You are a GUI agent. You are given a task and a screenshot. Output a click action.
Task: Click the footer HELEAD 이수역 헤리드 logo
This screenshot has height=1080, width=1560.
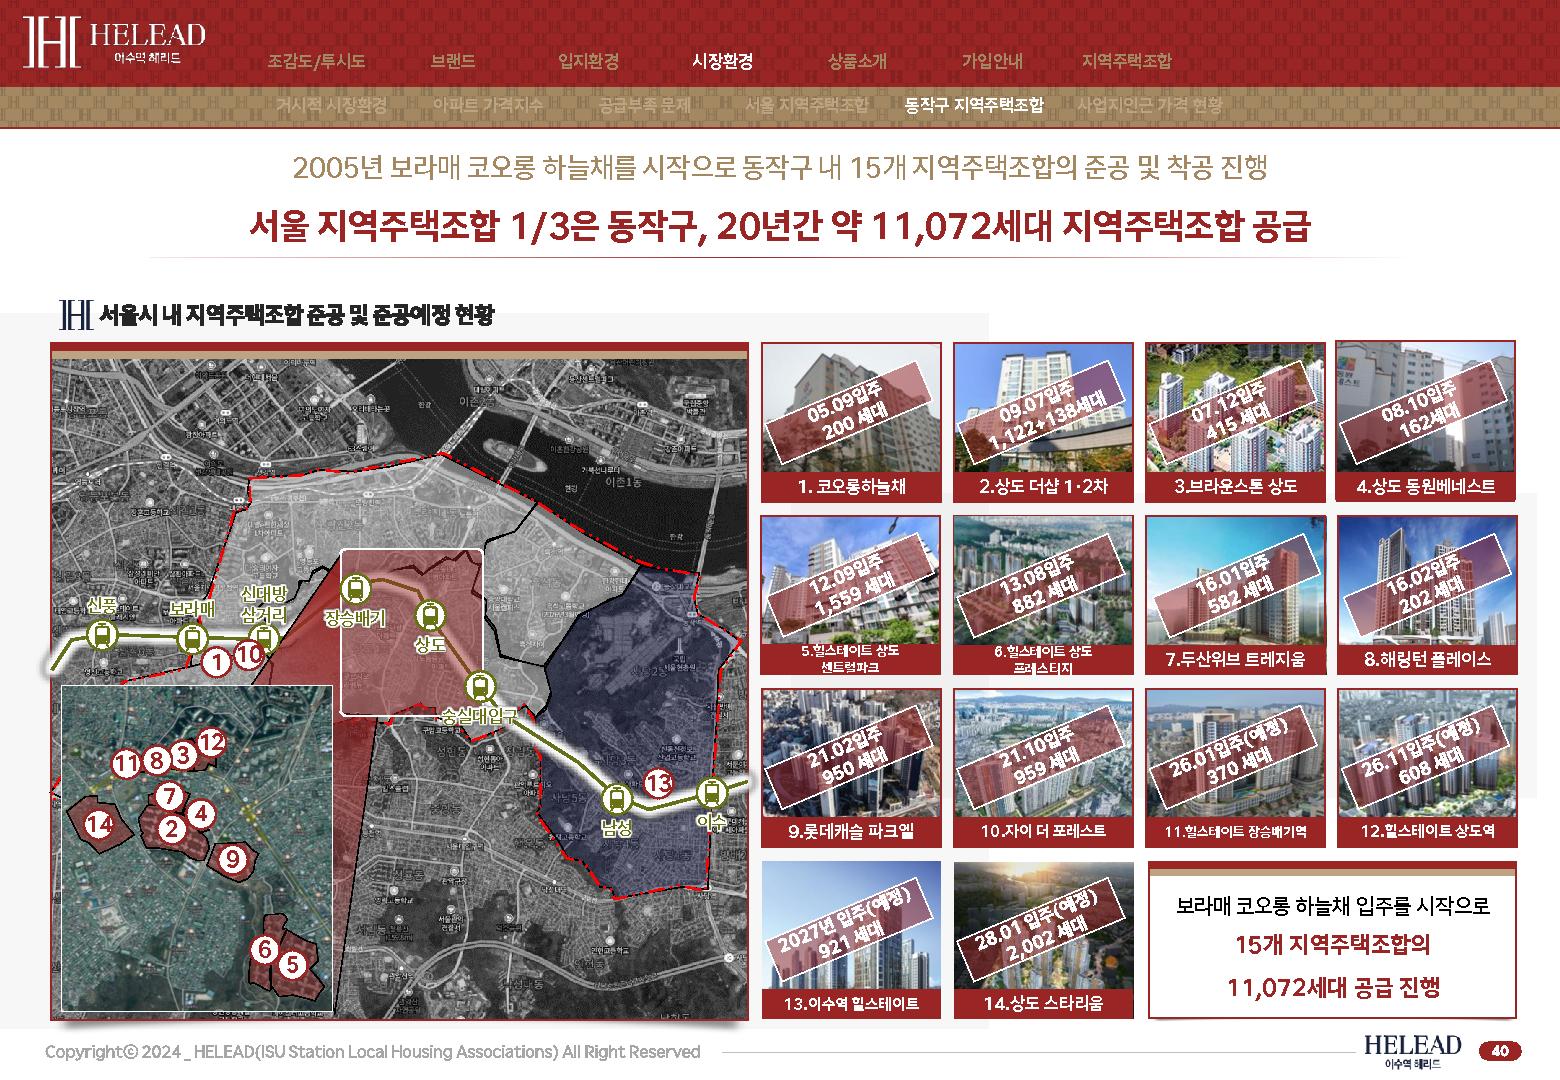tap(1412, 1052)
